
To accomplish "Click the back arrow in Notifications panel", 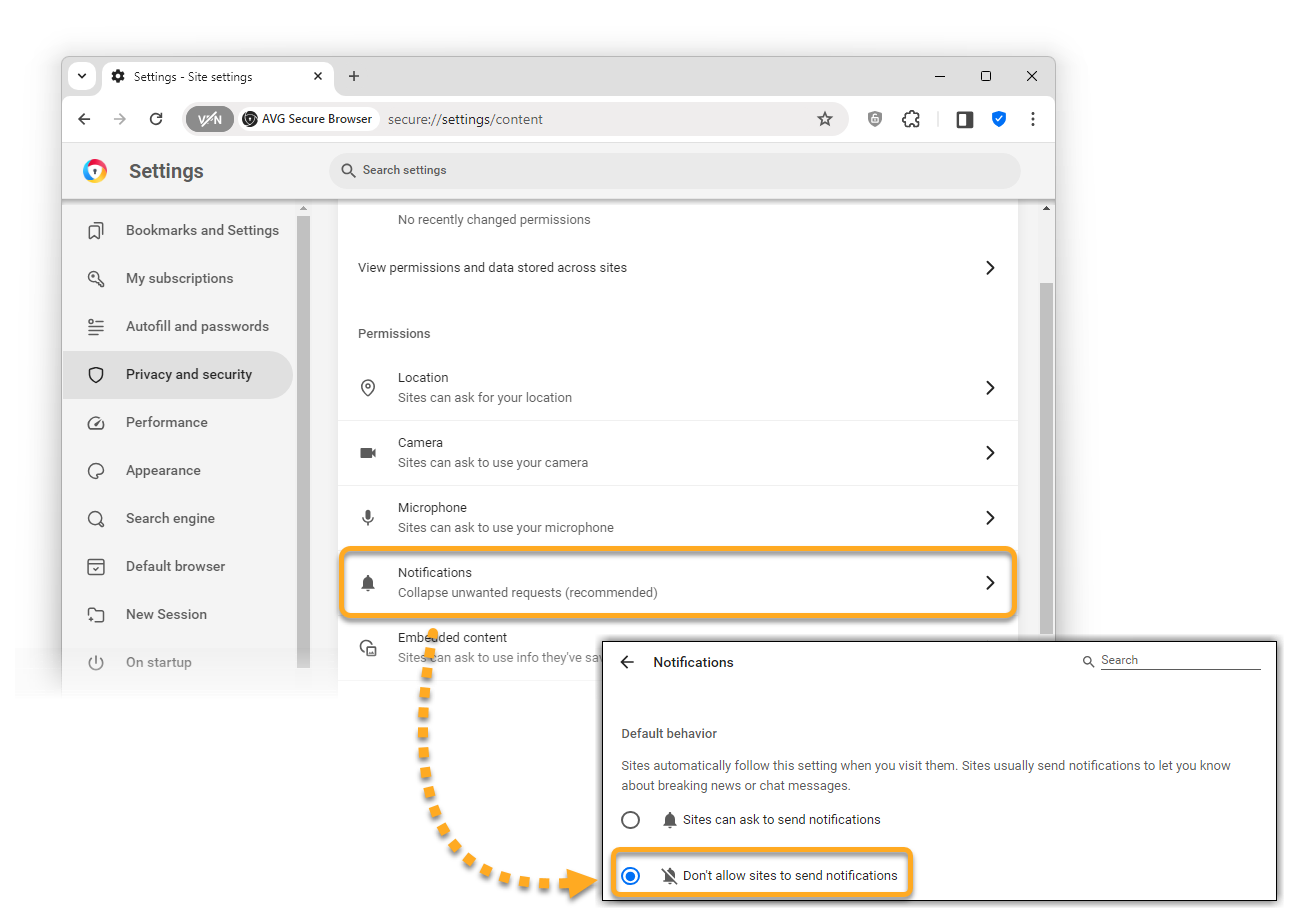I will point(628,662).
